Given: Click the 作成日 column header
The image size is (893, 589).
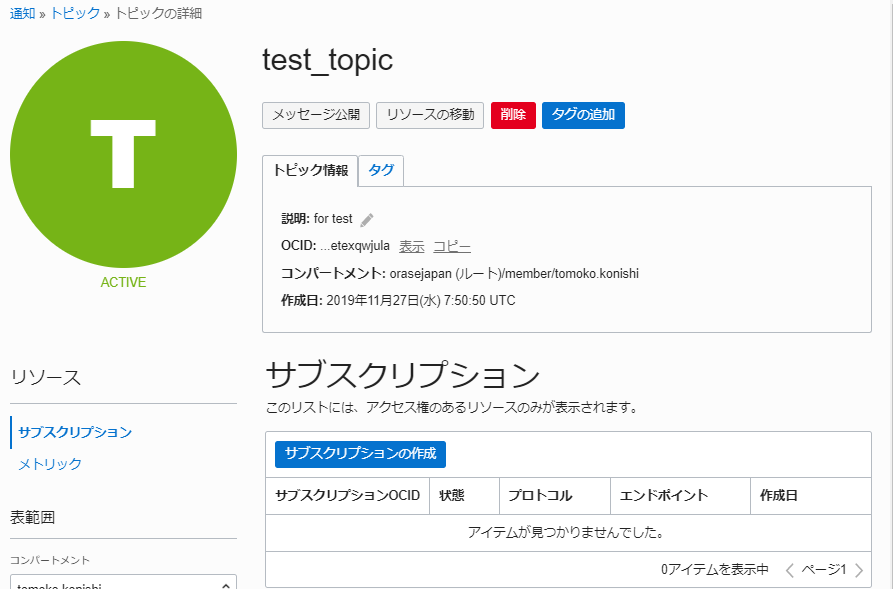Looking at the screenshot, I should pyautogui.click(x=778, y=496).
